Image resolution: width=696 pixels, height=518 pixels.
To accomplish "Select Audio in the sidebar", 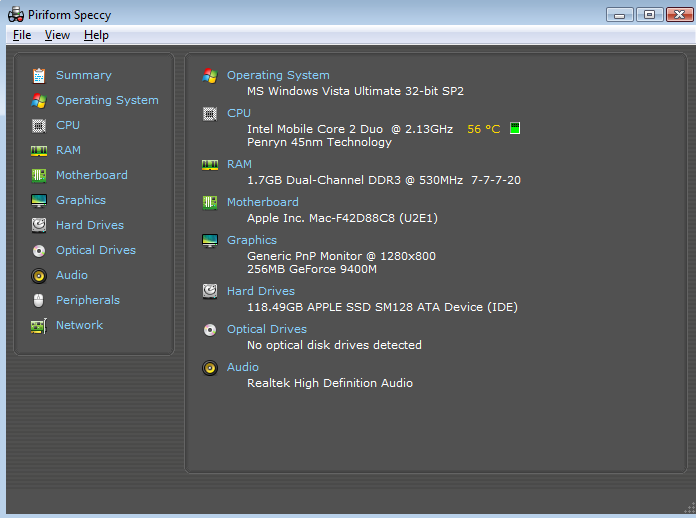I will [x=72, y=275].
